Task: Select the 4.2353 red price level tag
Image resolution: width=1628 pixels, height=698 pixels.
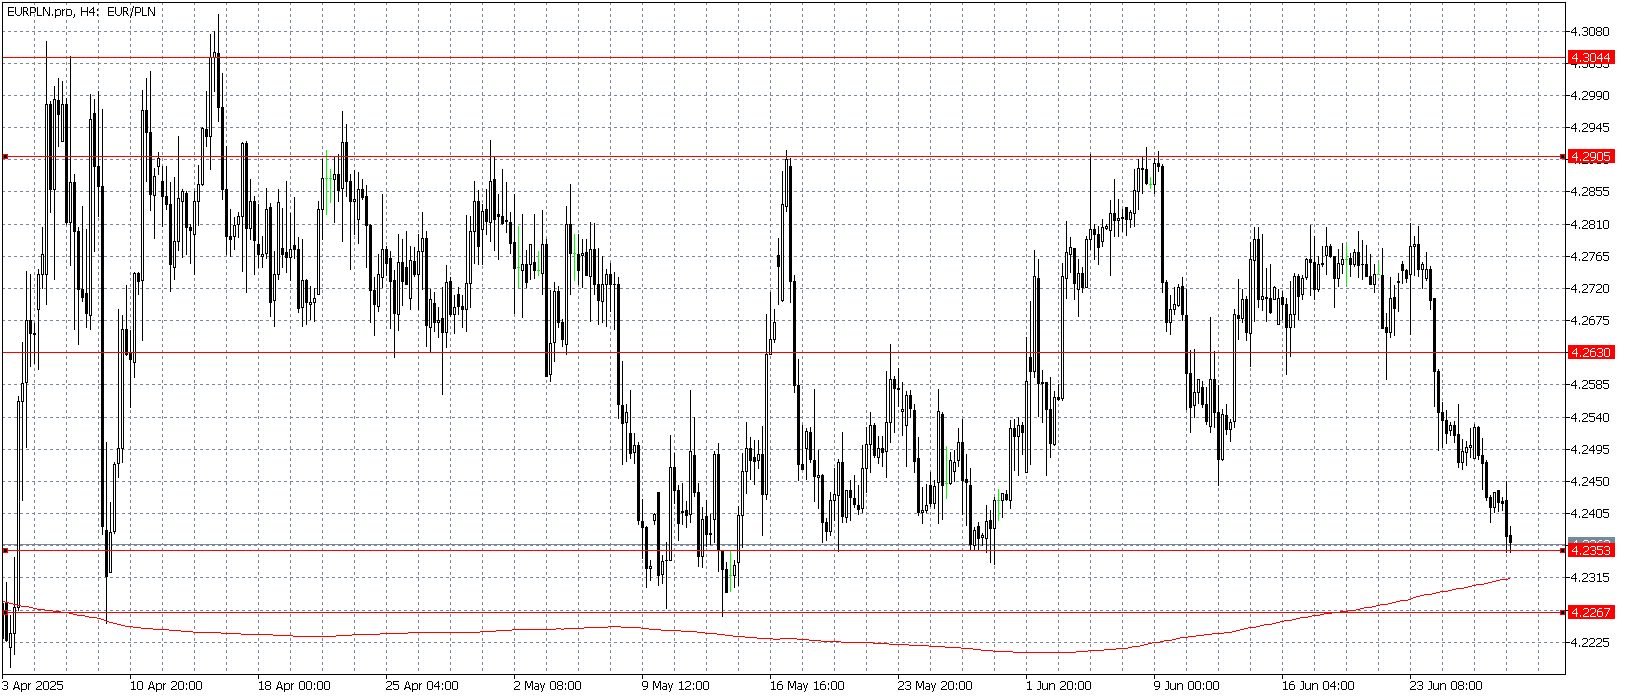Action: (1590, 551)
